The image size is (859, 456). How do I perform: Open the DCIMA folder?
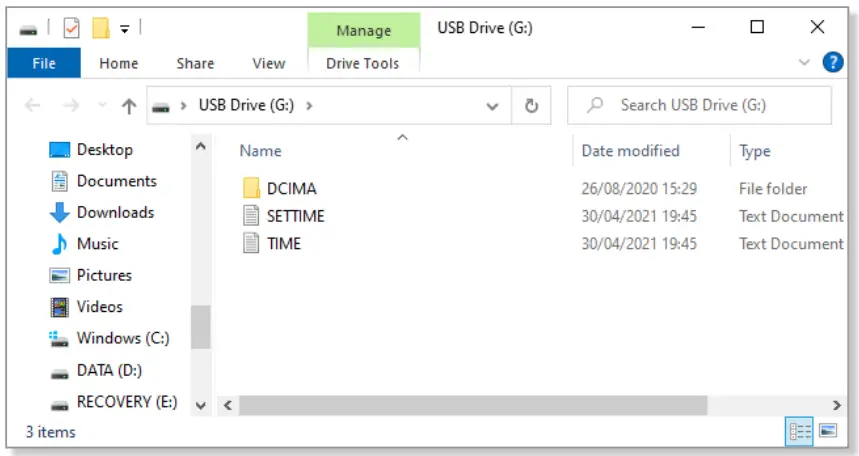click(291, 188)
